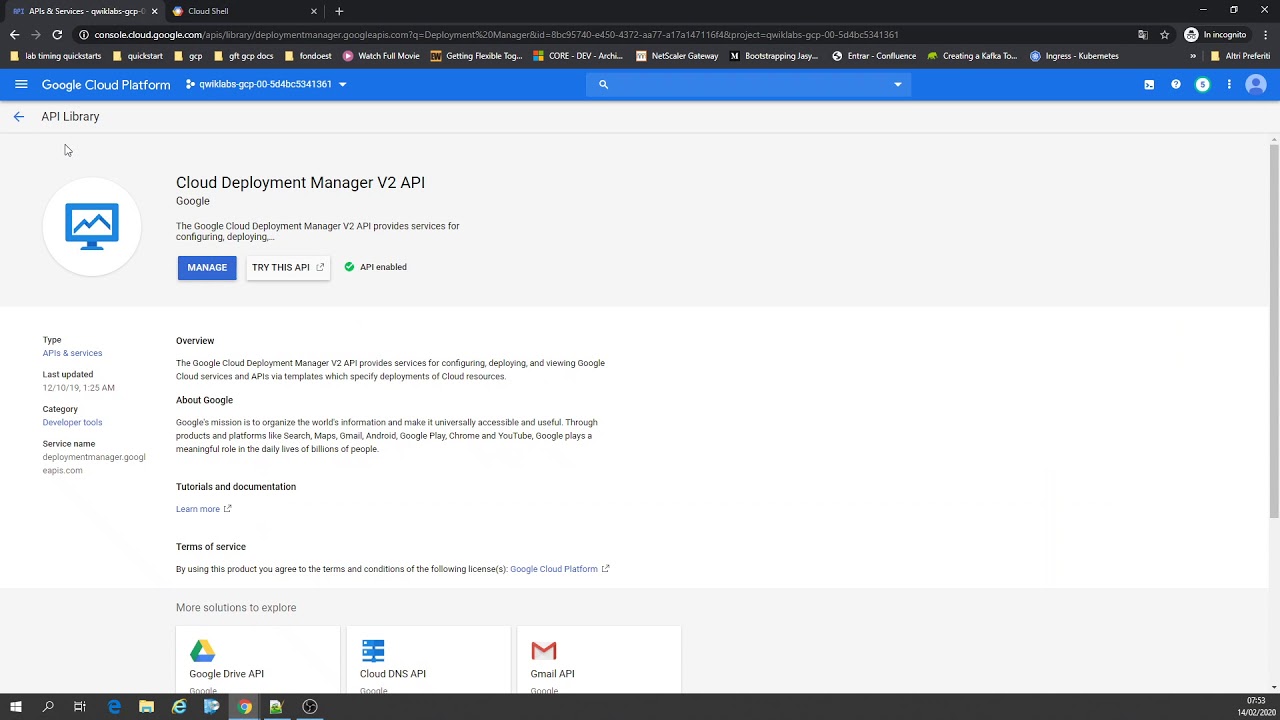Close the Cloud Shell browser tab

[314, 11]
